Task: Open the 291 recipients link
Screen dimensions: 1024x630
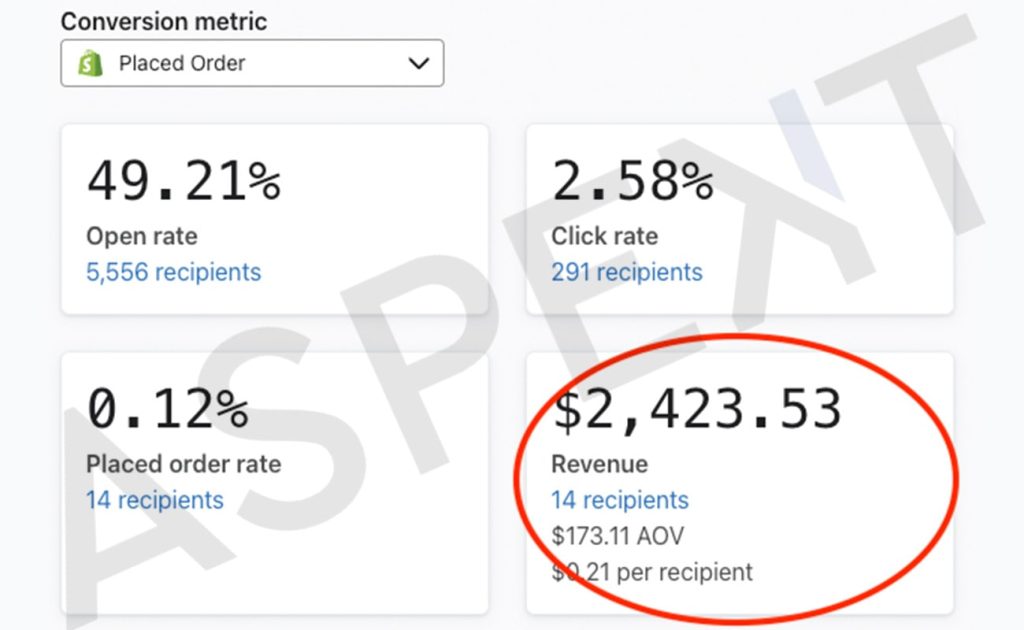Action: pos(626,272)
